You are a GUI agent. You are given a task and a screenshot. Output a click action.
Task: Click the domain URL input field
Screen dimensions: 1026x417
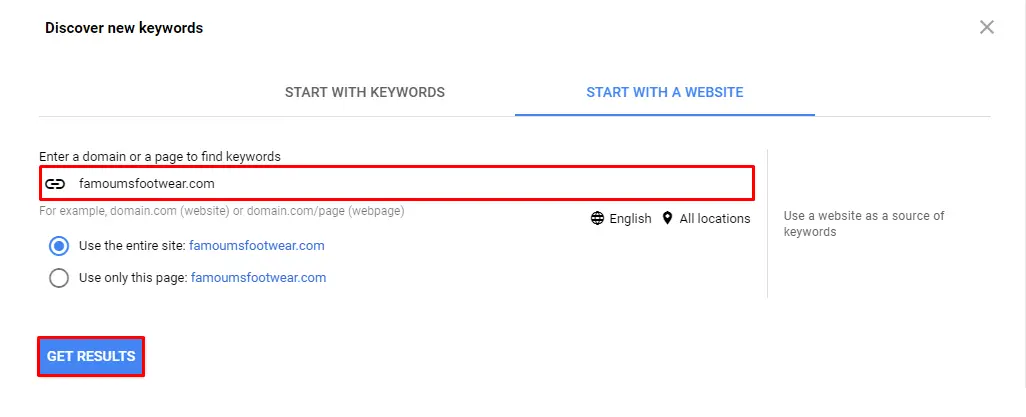(397, 183)
